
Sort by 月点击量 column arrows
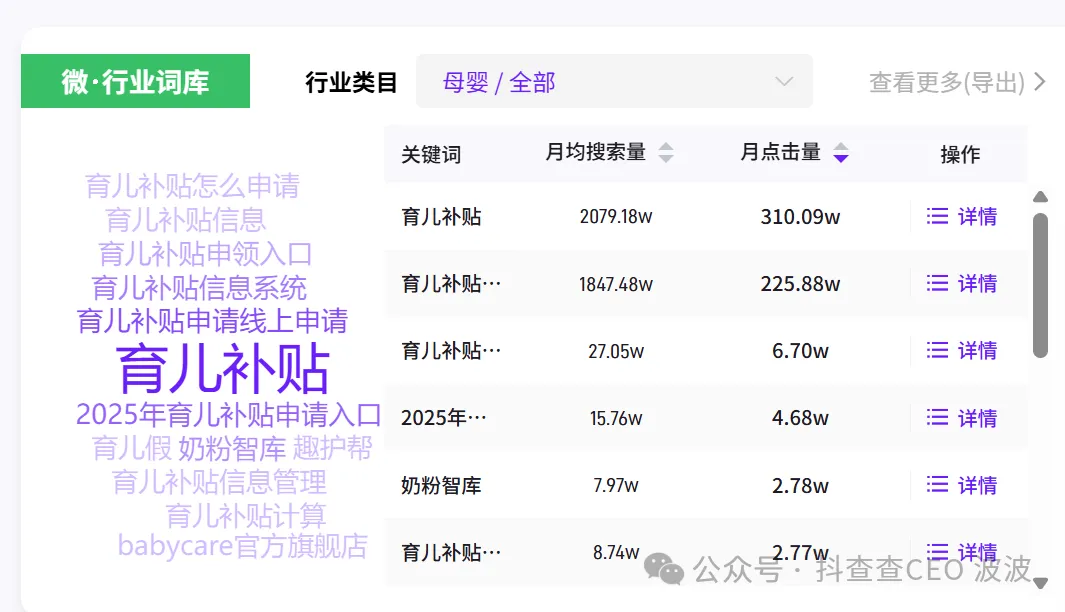[x=841, y=153]
